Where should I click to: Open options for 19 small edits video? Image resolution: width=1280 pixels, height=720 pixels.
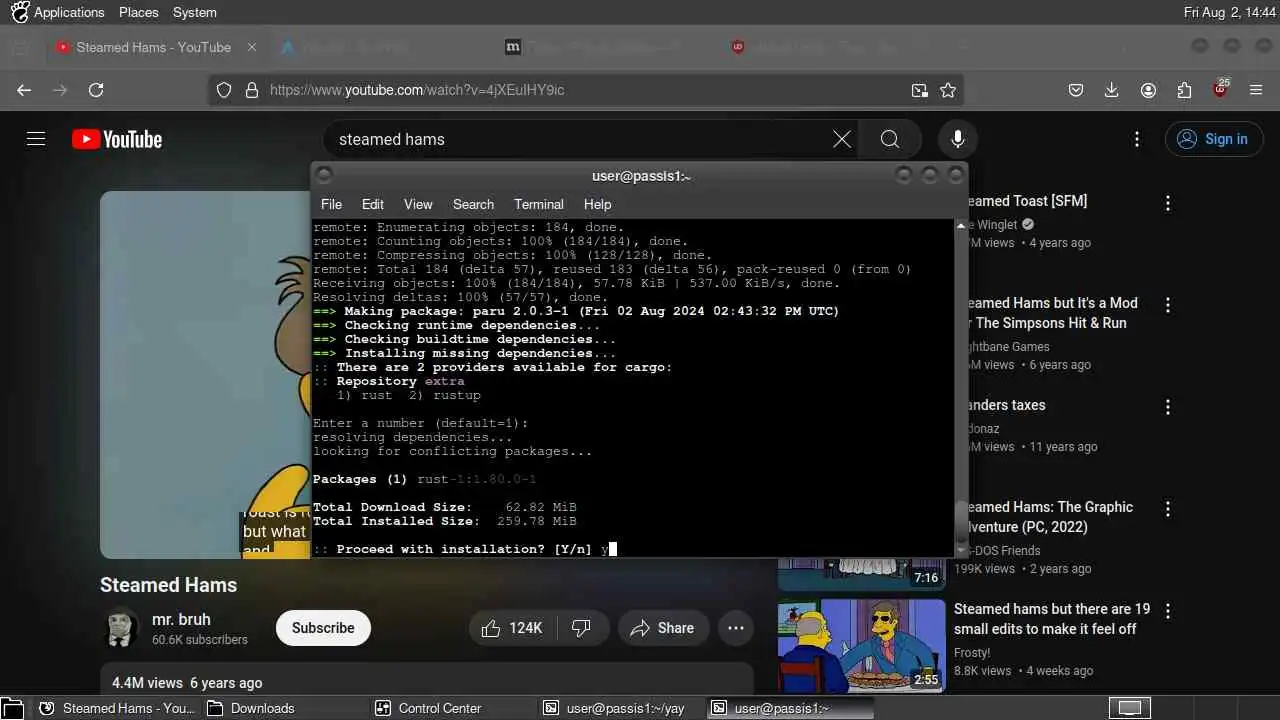pos(1168,611)
